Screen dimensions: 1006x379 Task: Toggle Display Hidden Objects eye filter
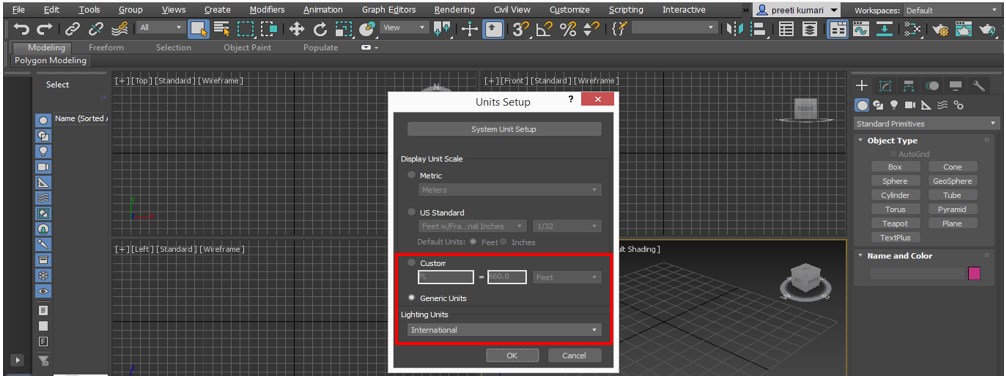pos(43,291)
